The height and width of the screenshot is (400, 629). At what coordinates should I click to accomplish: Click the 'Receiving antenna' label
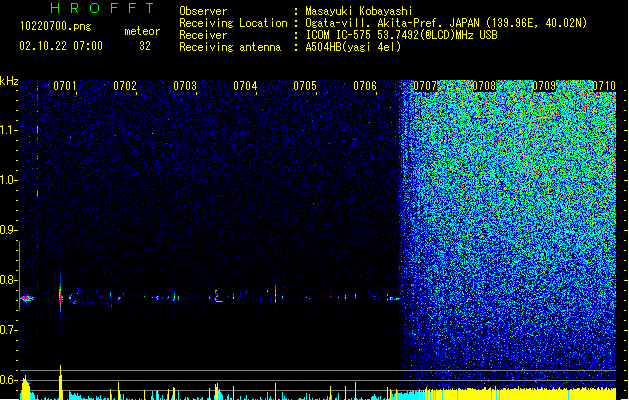click(230, 47)
